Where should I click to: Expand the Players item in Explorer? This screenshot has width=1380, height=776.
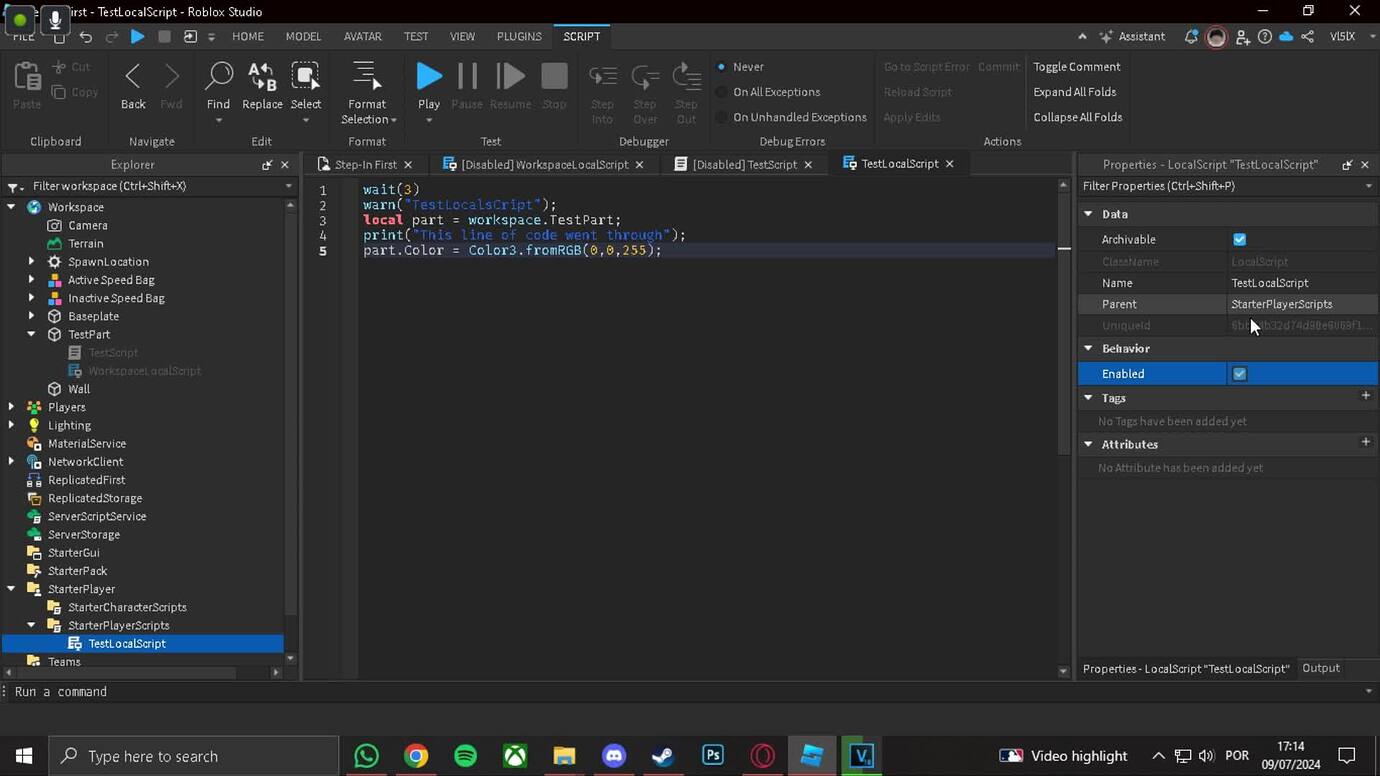click(10, 407)
